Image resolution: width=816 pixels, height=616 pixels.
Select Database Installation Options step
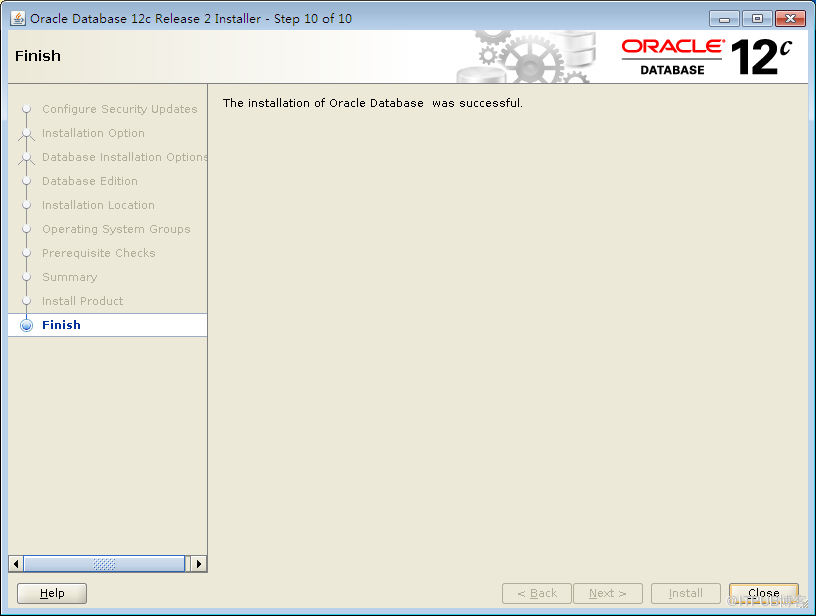[x=124, y=157]
